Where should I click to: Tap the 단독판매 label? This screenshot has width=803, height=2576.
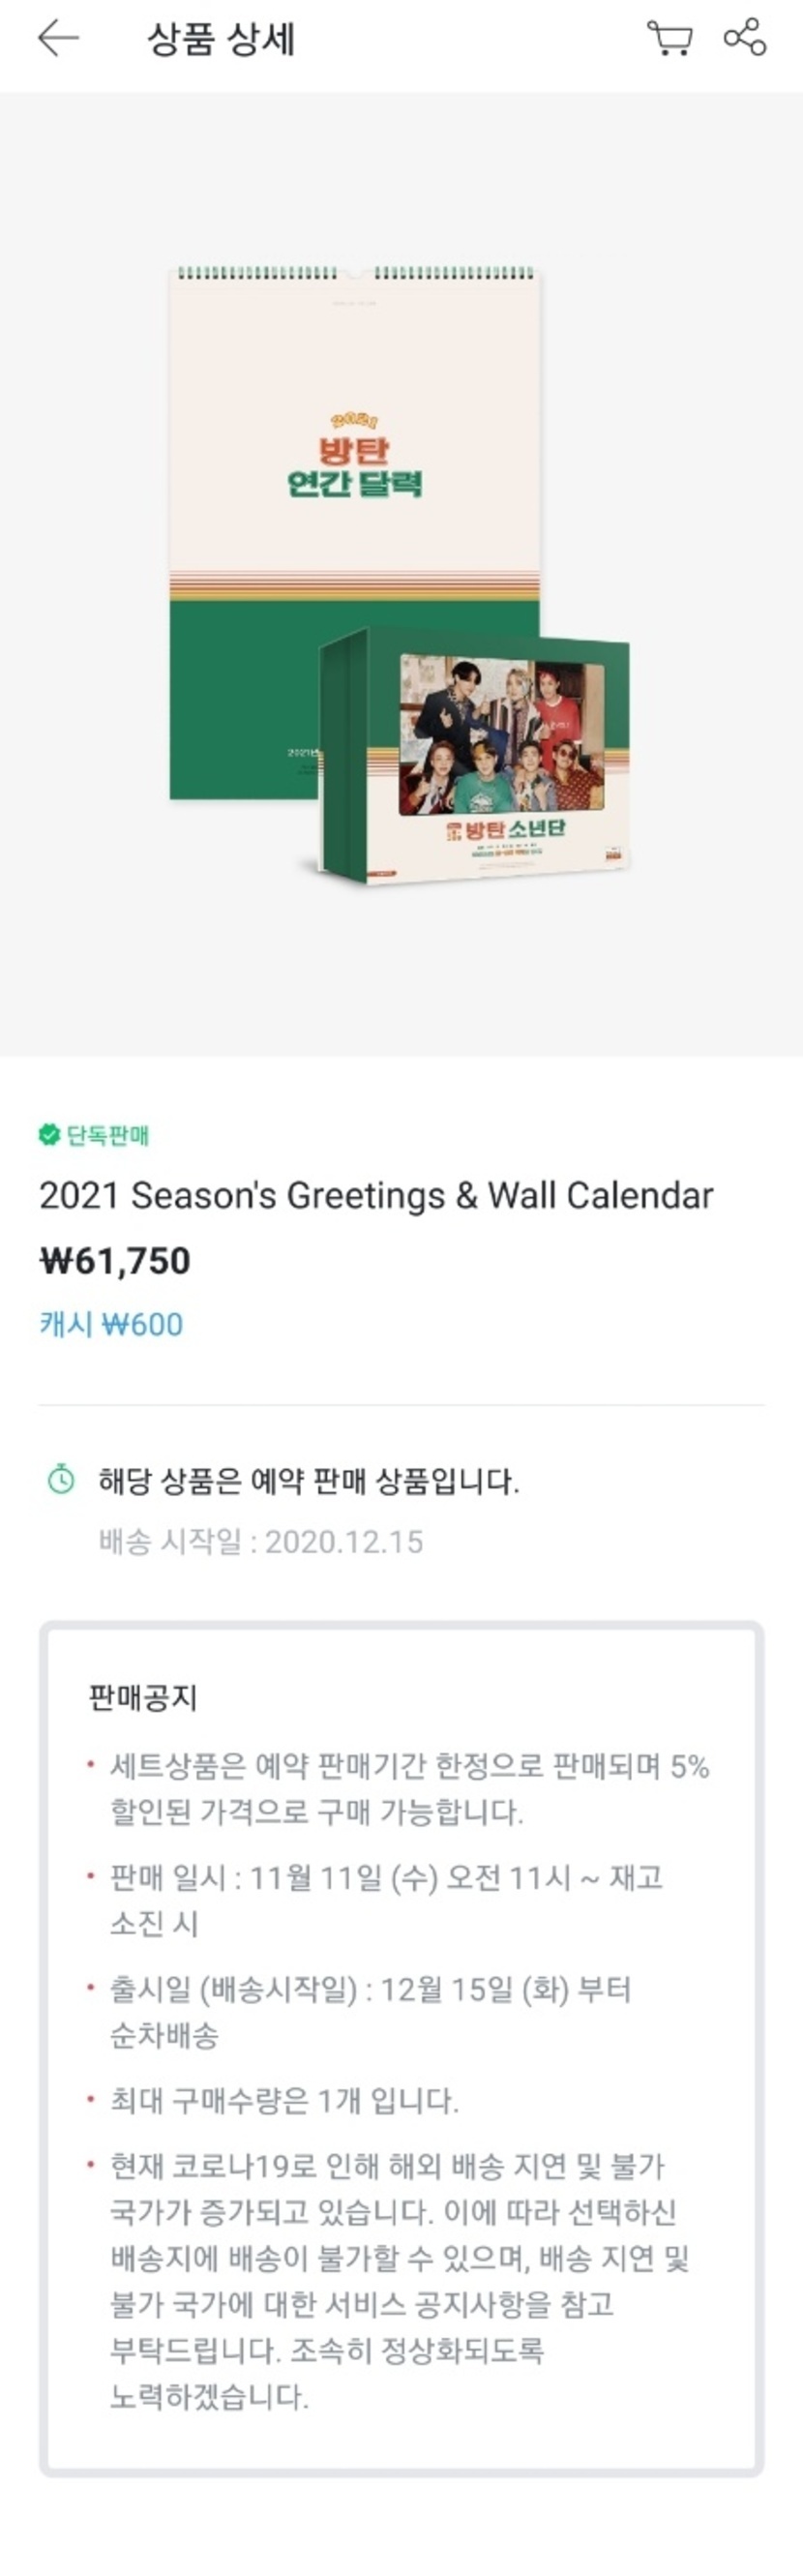[108, 1135]
